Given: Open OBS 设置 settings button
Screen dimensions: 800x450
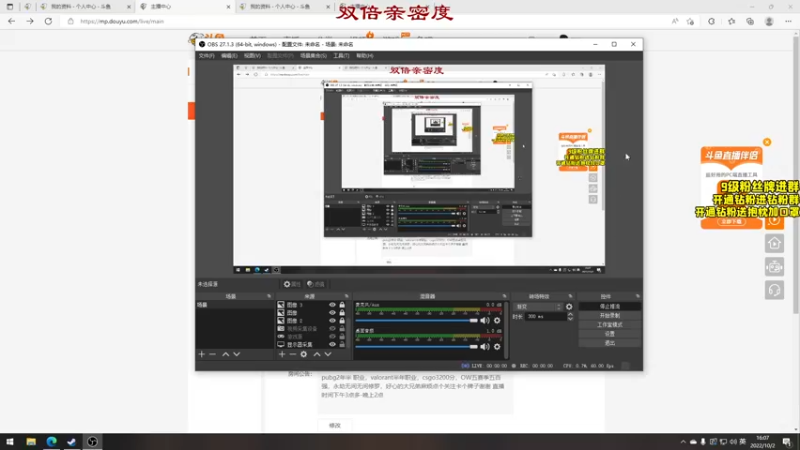Looking at the screenshot, I should click(x=610, y=334).
